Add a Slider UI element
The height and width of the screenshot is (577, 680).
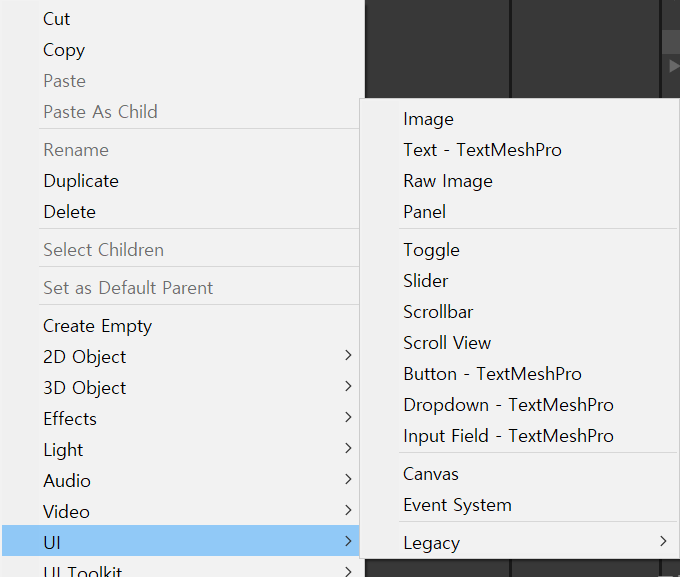tap(520, 281)
